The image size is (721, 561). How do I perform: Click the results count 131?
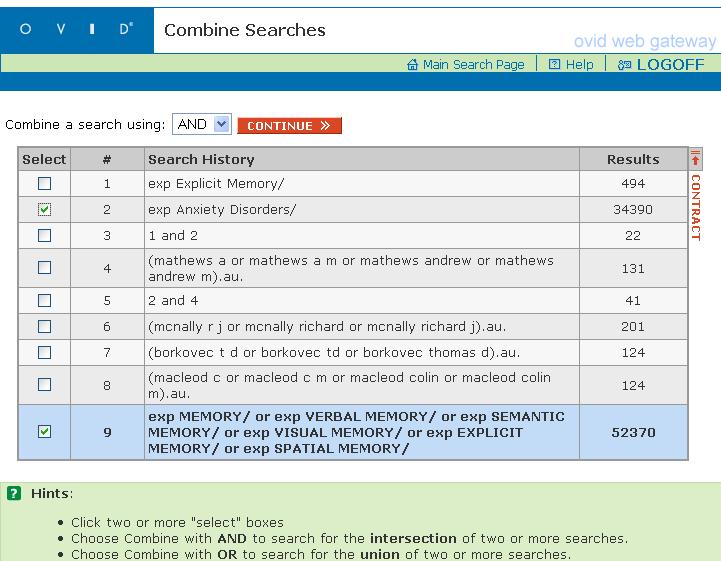[633, 269]
